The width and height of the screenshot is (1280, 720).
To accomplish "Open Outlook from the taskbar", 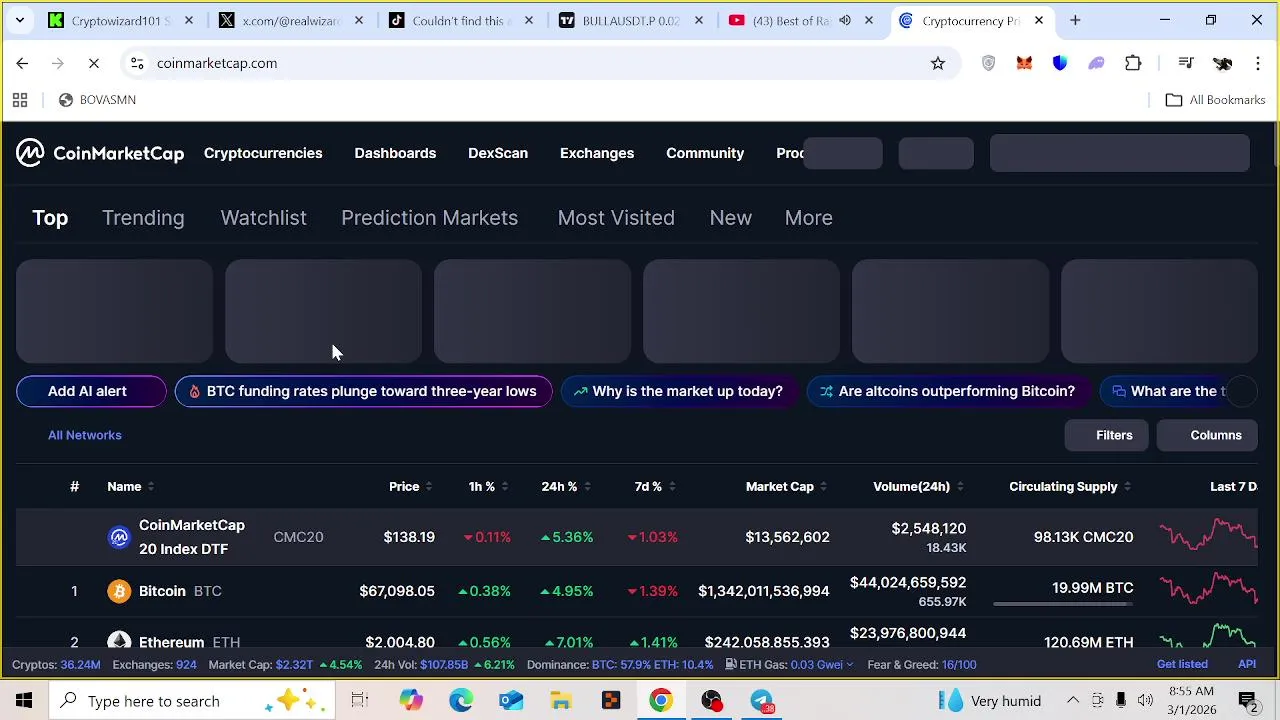I will (511, 701).
